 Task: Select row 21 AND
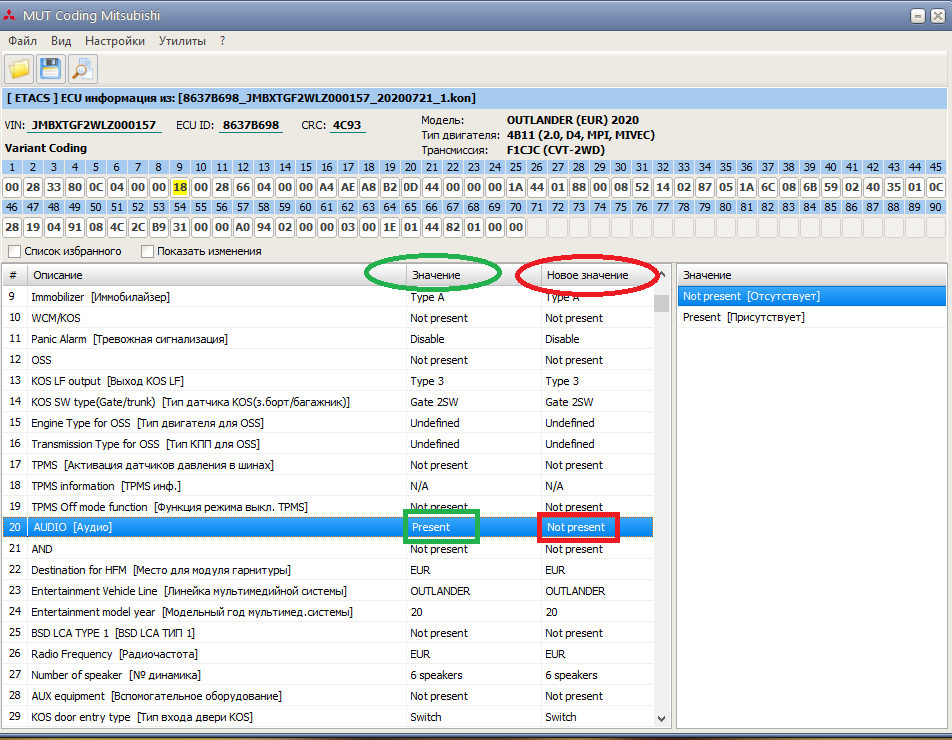[x=328, y=549]
